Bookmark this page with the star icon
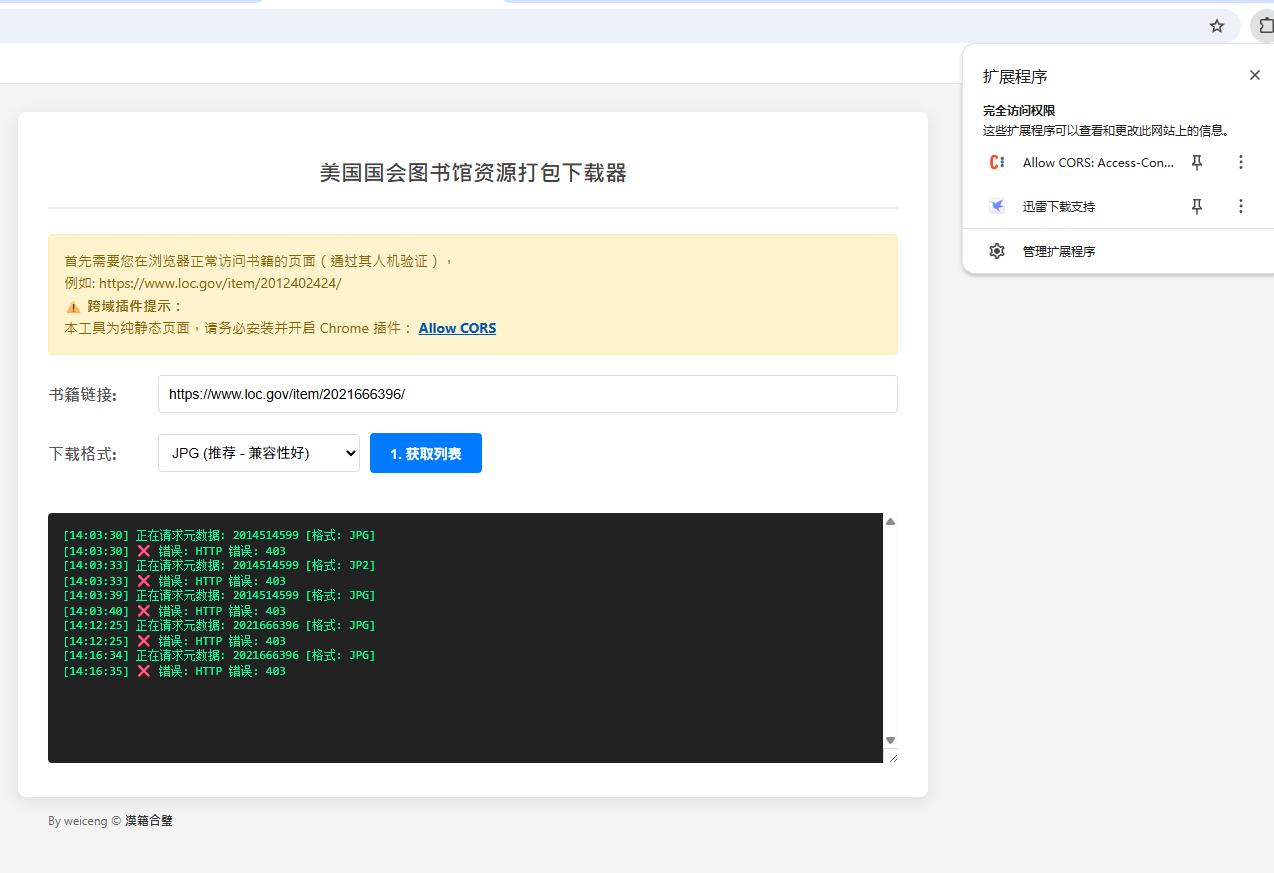This screenshot has height=873, width=1274. tap(1217, 26)
